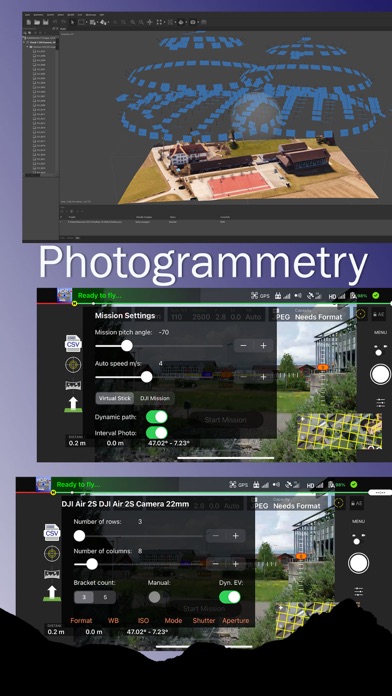This screenshot has width=392, height=696.
Task: Tap the HD signal indicator on Mission Settings screen
Action: point(337,296)
